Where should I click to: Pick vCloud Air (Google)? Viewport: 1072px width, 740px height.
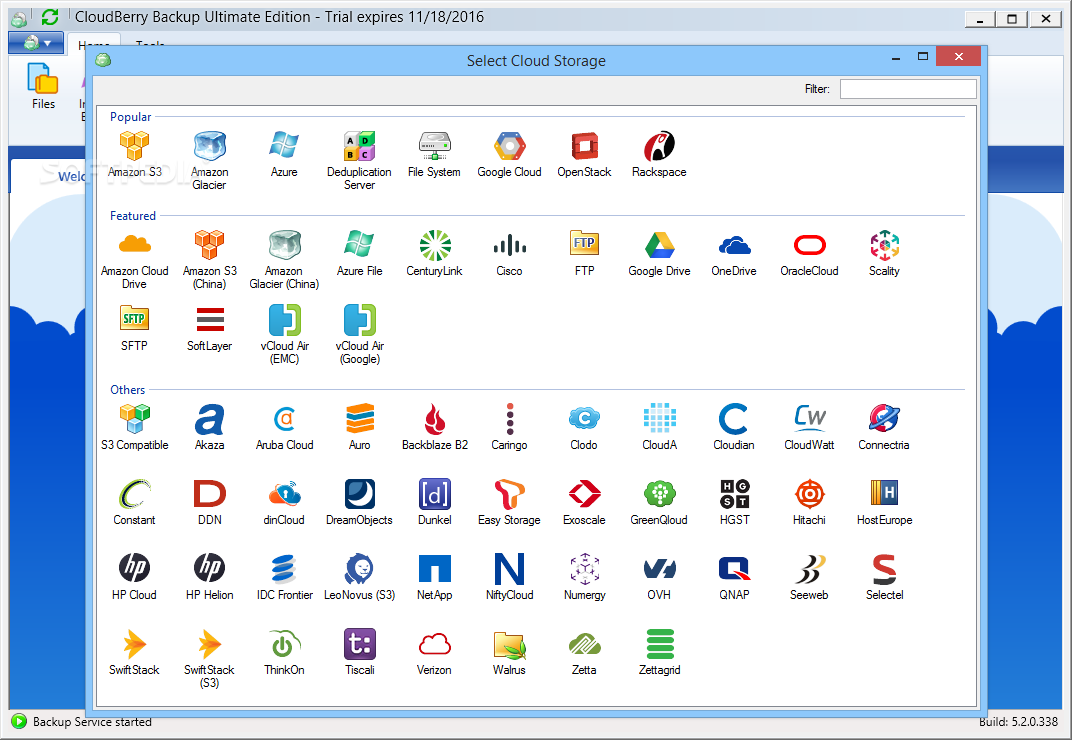pos(360,335)
